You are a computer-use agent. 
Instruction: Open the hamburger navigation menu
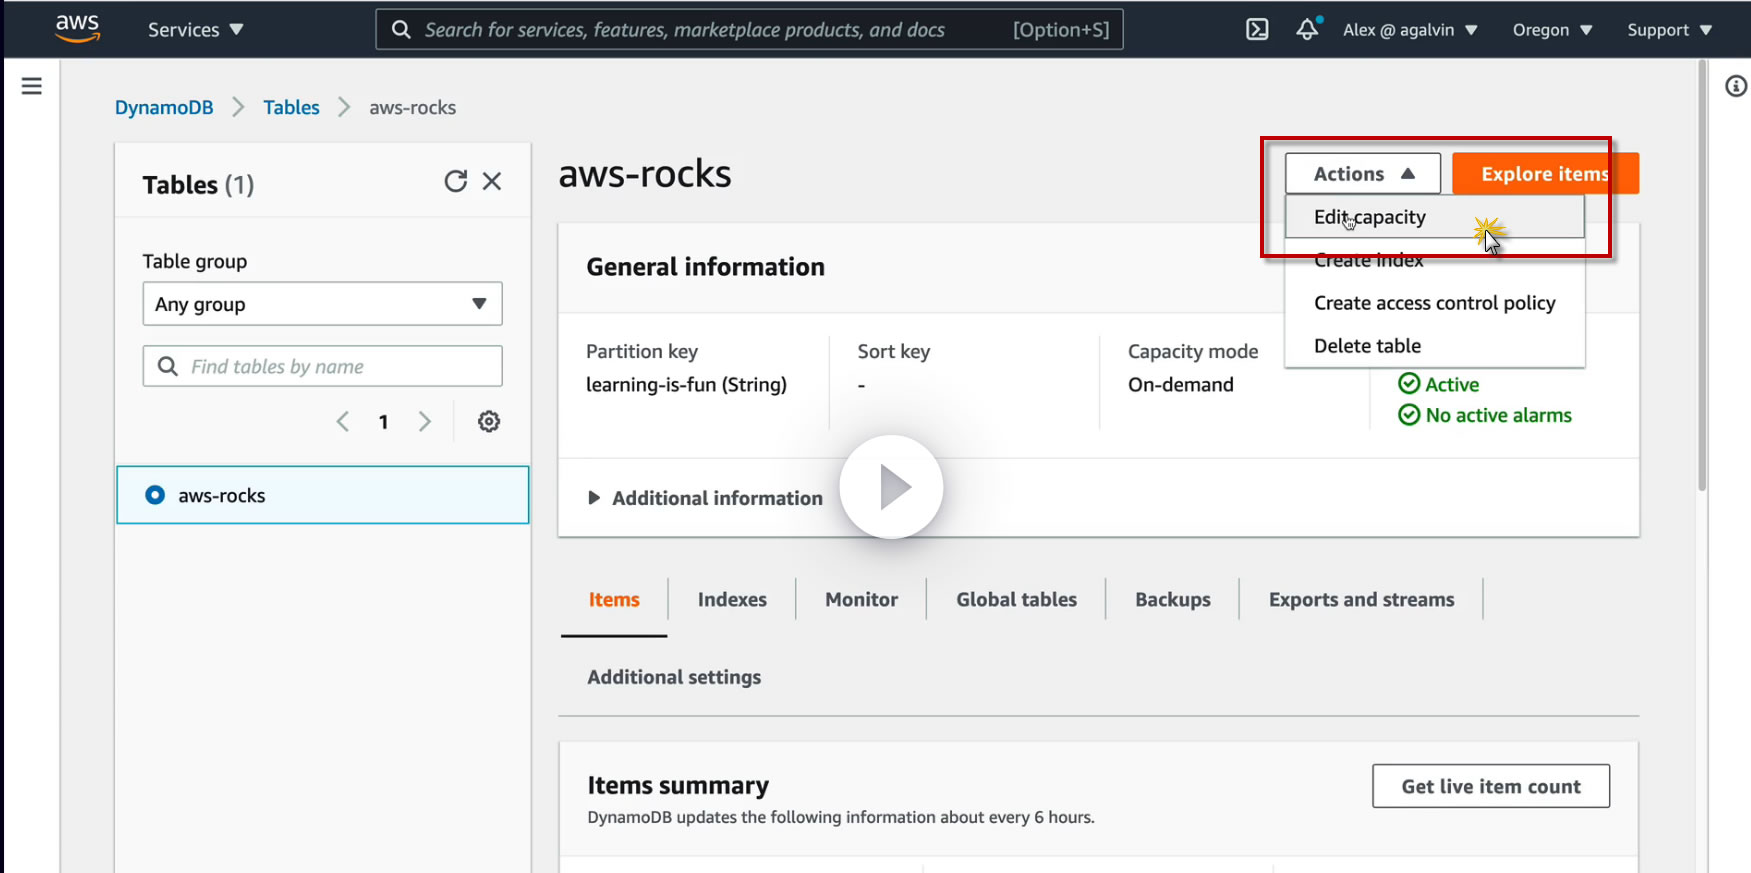tap(32, 86)
